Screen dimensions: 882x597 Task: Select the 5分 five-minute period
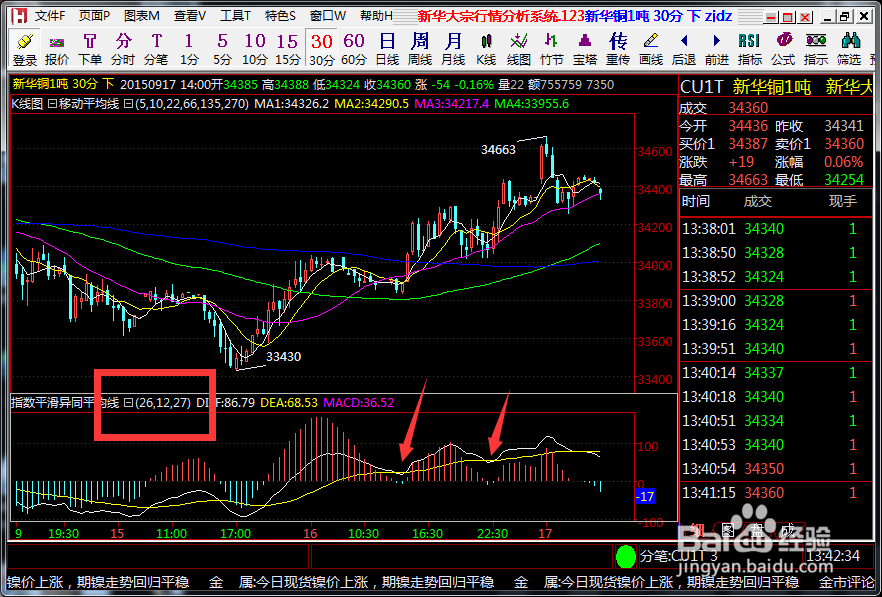pyautogui.click(x=222, y=49)
